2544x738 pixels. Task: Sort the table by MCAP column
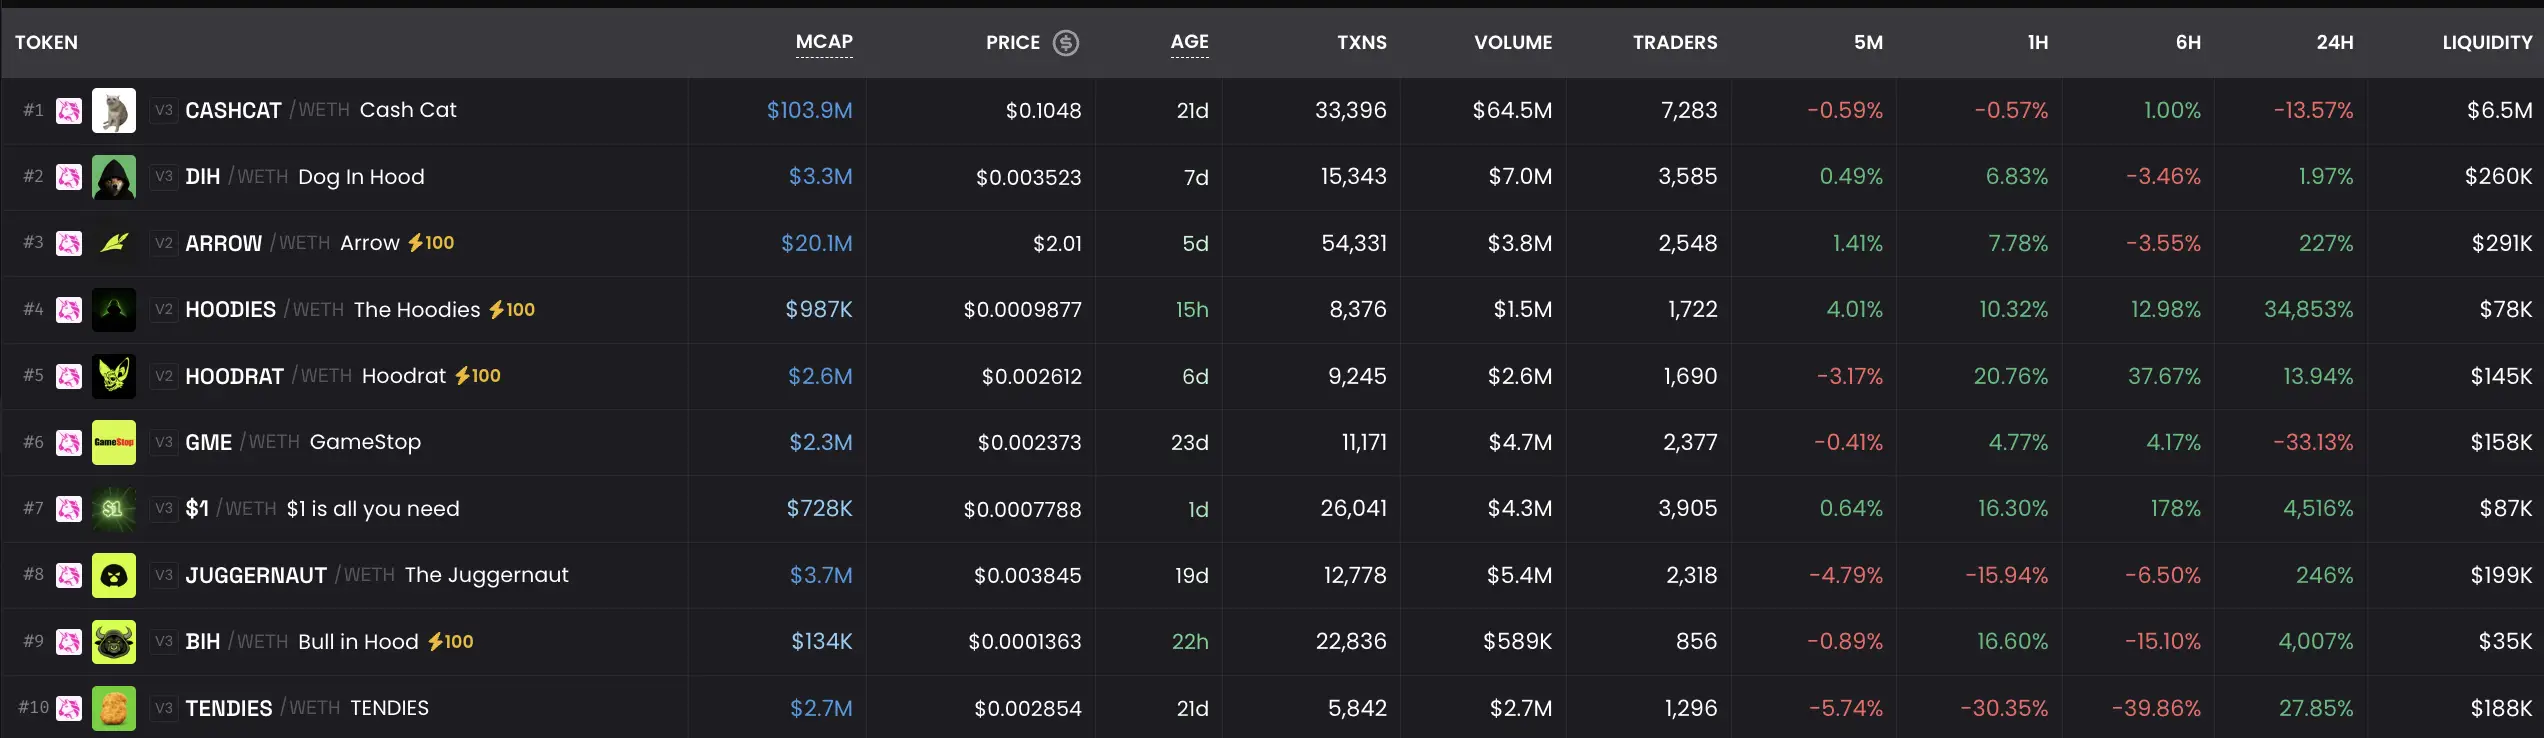click(x=824, y=42)
